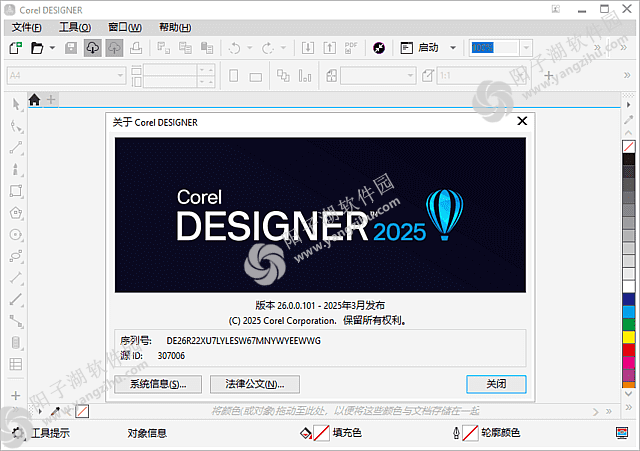Click the Copy icon in toolbar
Viewport: 640px width, 451px height.
[185, 48]
